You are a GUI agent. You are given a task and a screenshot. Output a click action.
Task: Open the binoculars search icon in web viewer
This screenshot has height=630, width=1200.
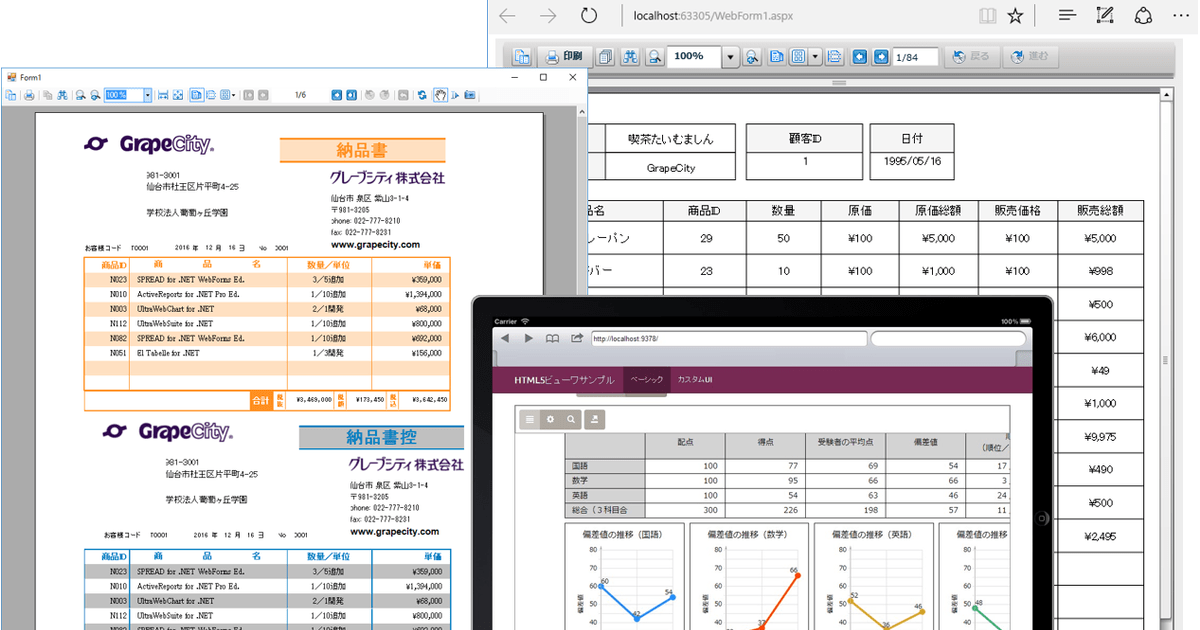click(631, 57)
